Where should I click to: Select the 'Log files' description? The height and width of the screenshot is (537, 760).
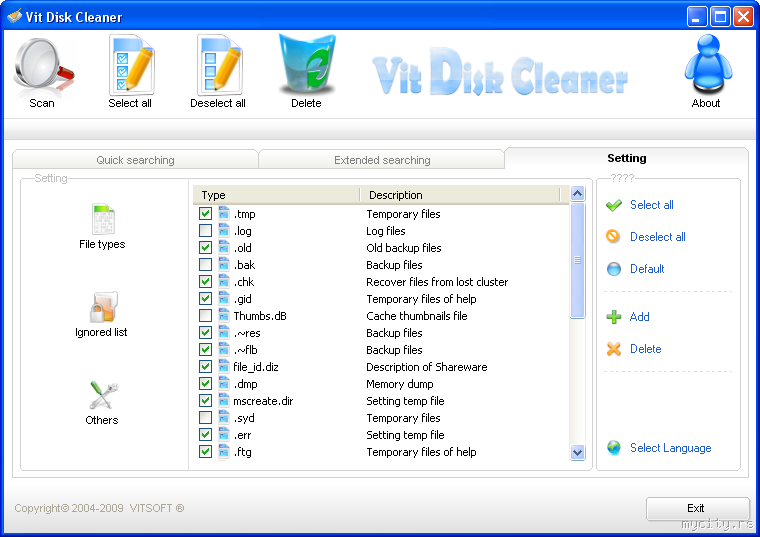point(385,231)
